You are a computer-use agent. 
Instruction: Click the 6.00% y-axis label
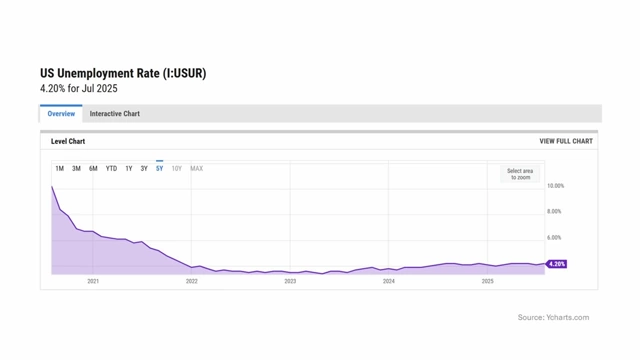(554, 238)
